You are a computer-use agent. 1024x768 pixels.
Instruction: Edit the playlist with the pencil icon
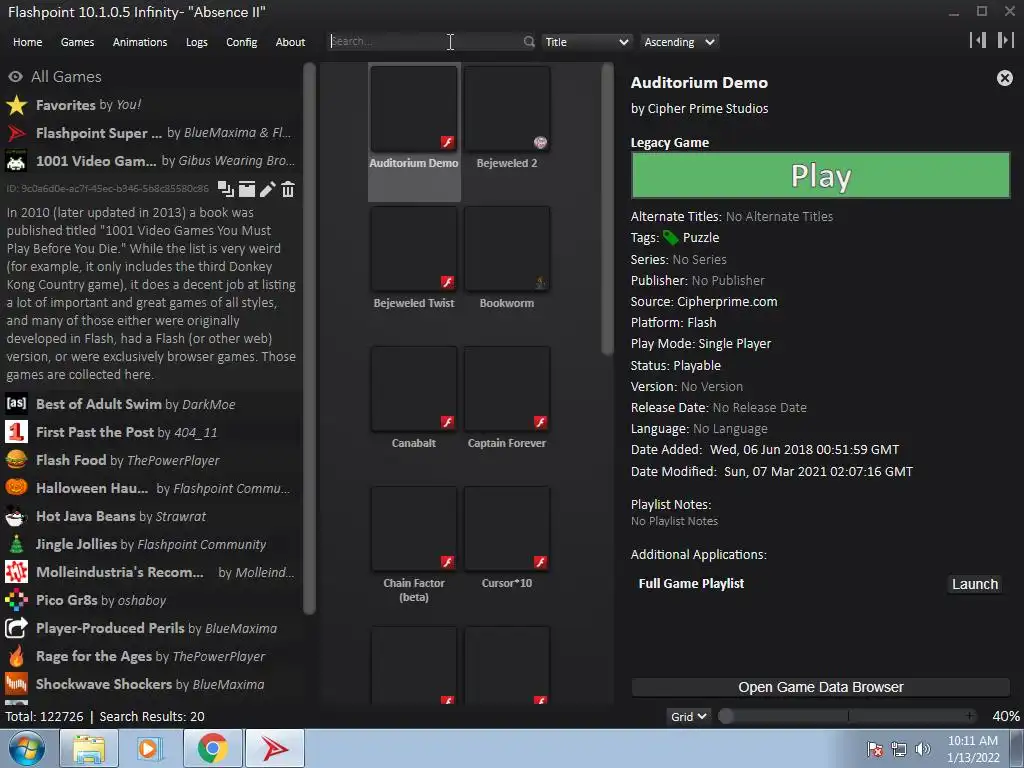[x=267, y=189]
